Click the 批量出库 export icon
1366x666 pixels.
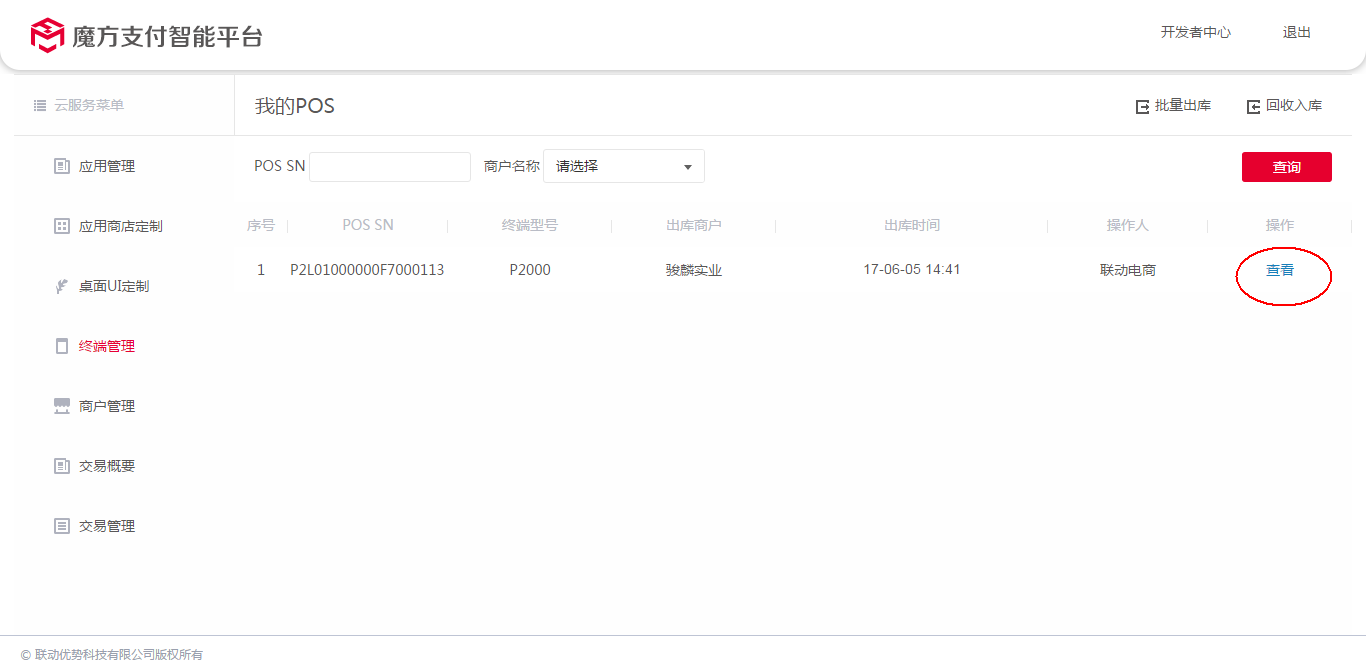[x=1142, y=106]
